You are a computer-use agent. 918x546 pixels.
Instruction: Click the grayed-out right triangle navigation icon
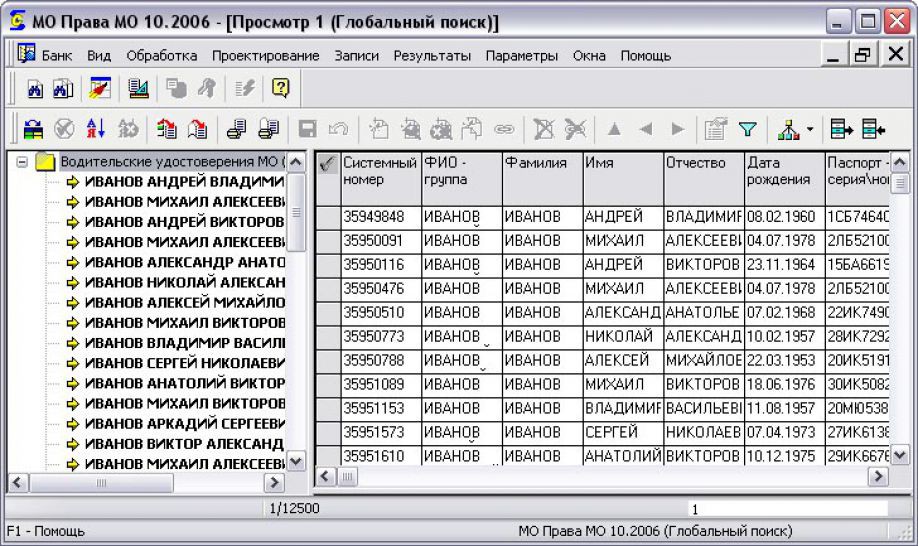pyautogui.click(x=677, y=129)
